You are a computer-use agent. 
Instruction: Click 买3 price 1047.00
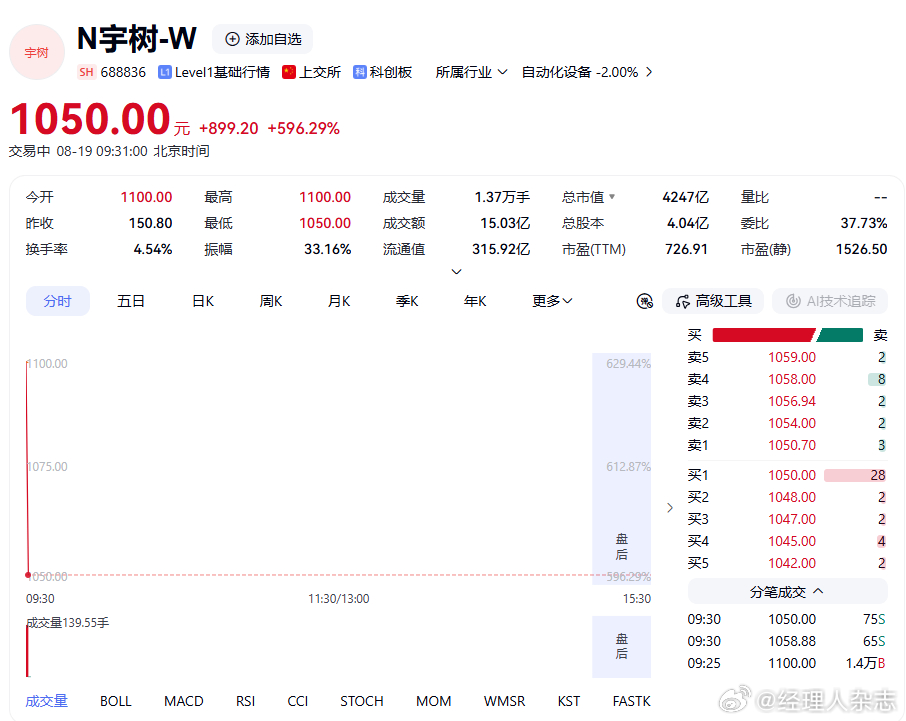point(792,519)
